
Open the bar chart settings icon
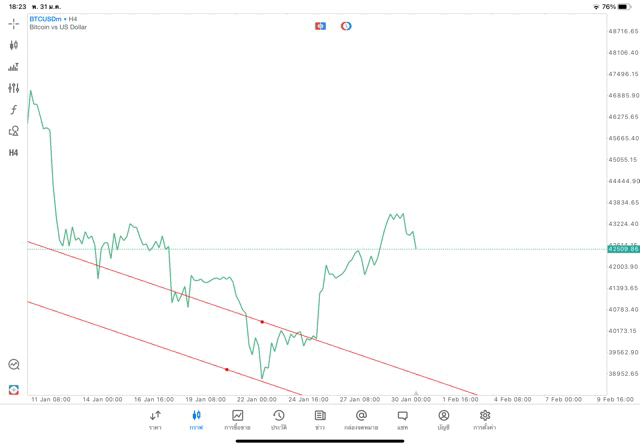[14, 67]
